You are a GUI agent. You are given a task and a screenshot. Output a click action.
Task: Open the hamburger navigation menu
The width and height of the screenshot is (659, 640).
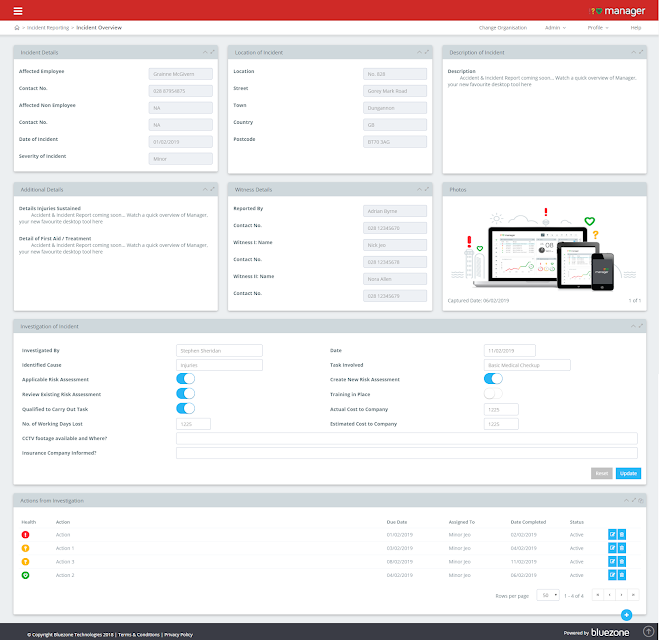click(x=18, y=11)
